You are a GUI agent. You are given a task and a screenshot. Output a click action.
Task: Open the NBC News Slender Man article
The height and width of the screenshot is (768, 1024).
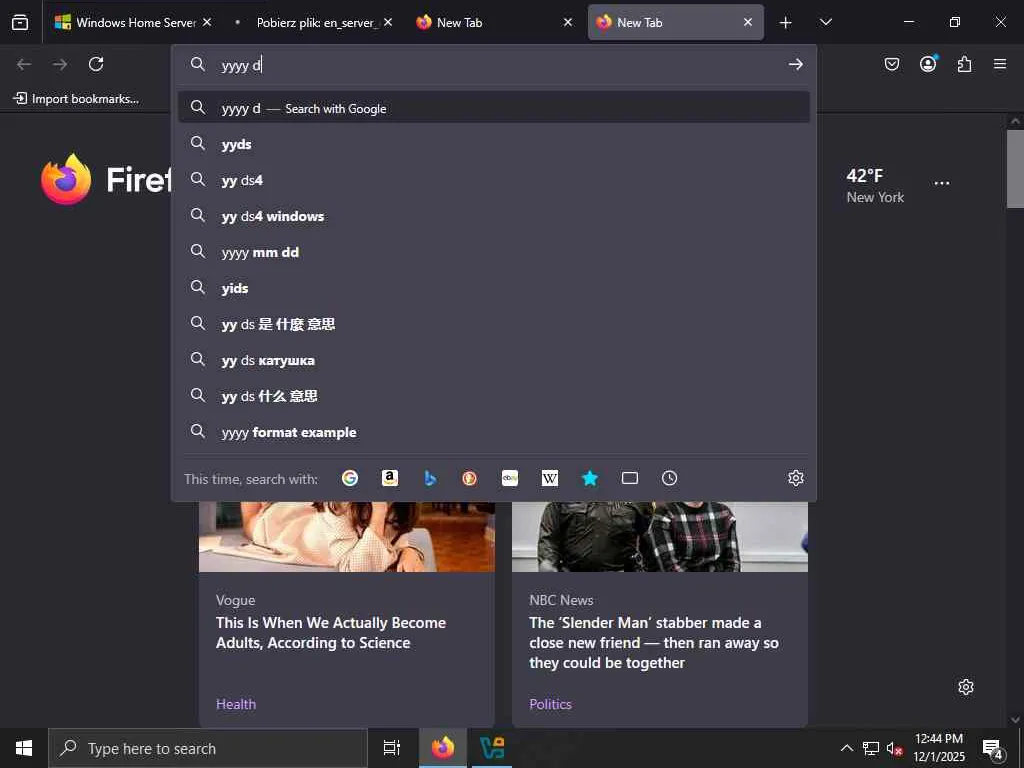pyautogui.click(x=654, y=643)
